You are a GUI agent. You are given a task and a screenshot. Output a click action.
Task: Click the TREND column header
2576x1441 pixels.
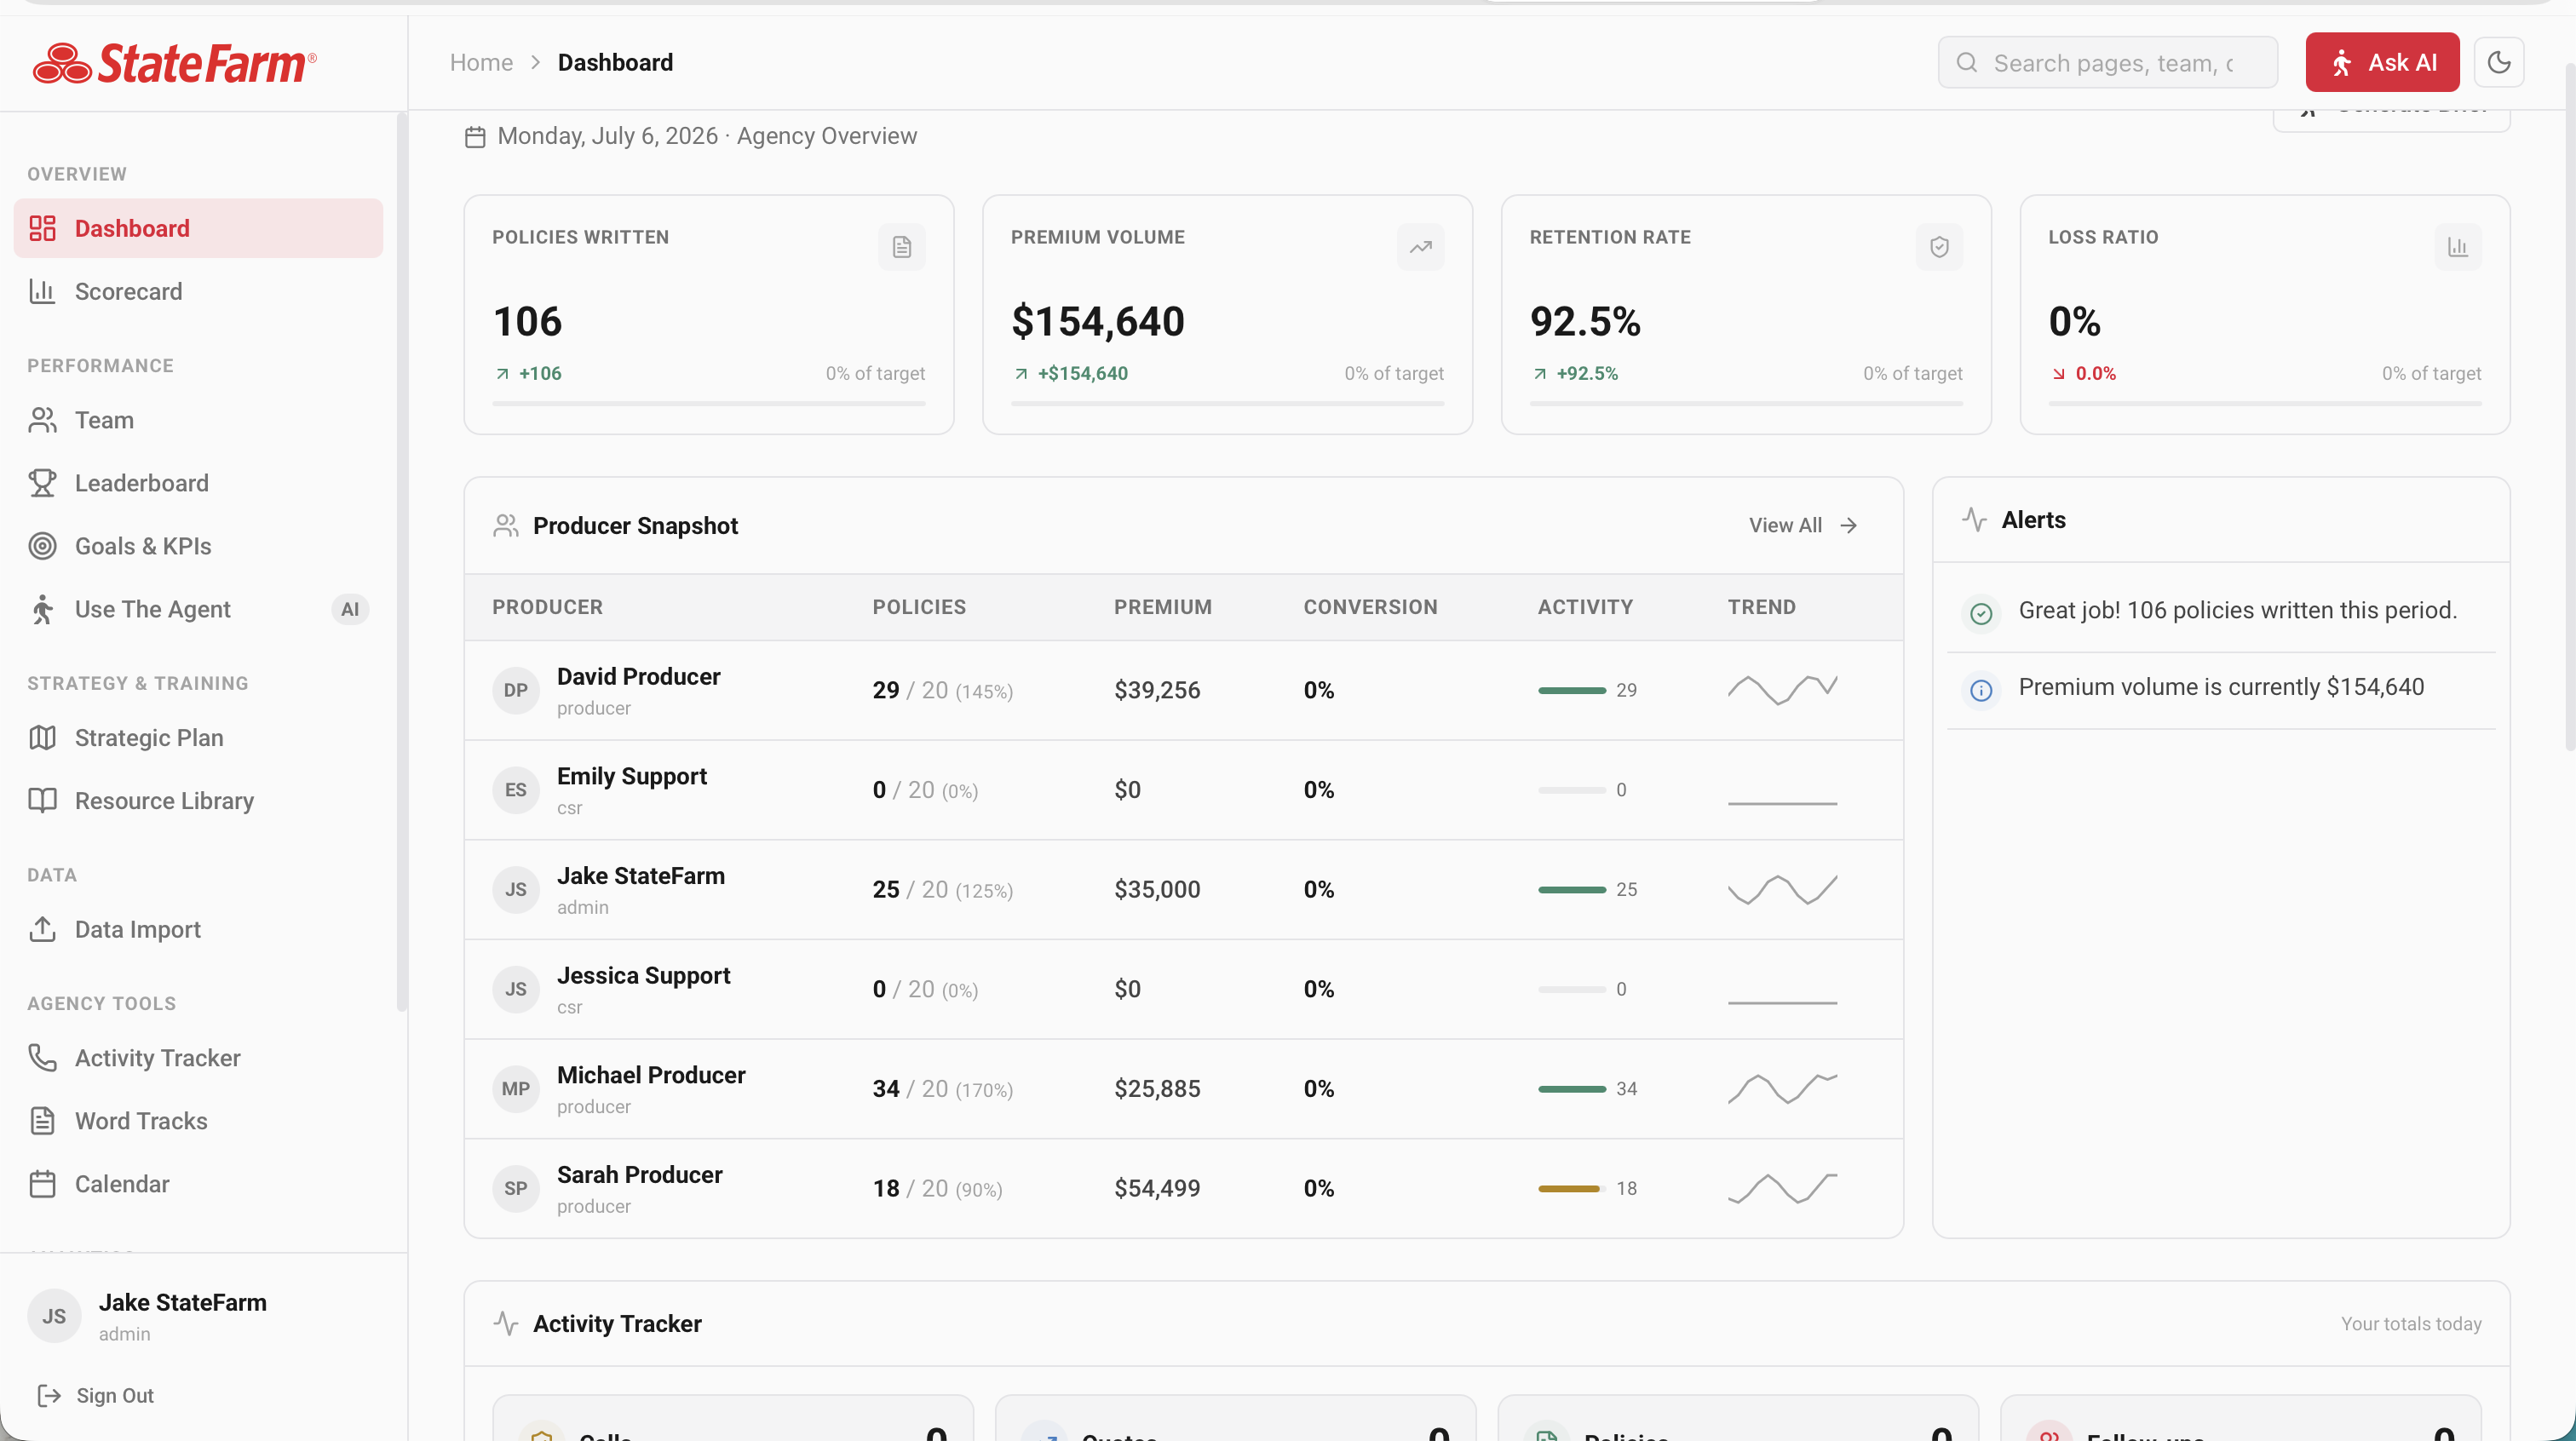coord(1762,607)
